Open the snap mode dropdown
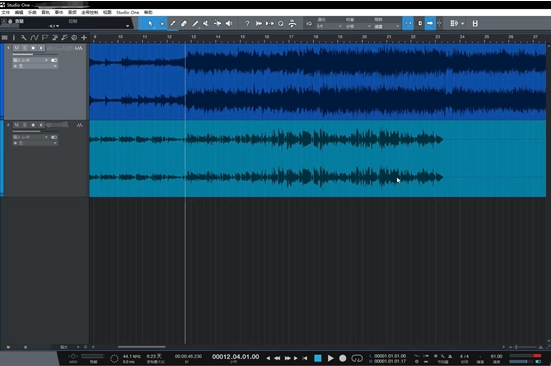The image size is (551, 366). 387,26
